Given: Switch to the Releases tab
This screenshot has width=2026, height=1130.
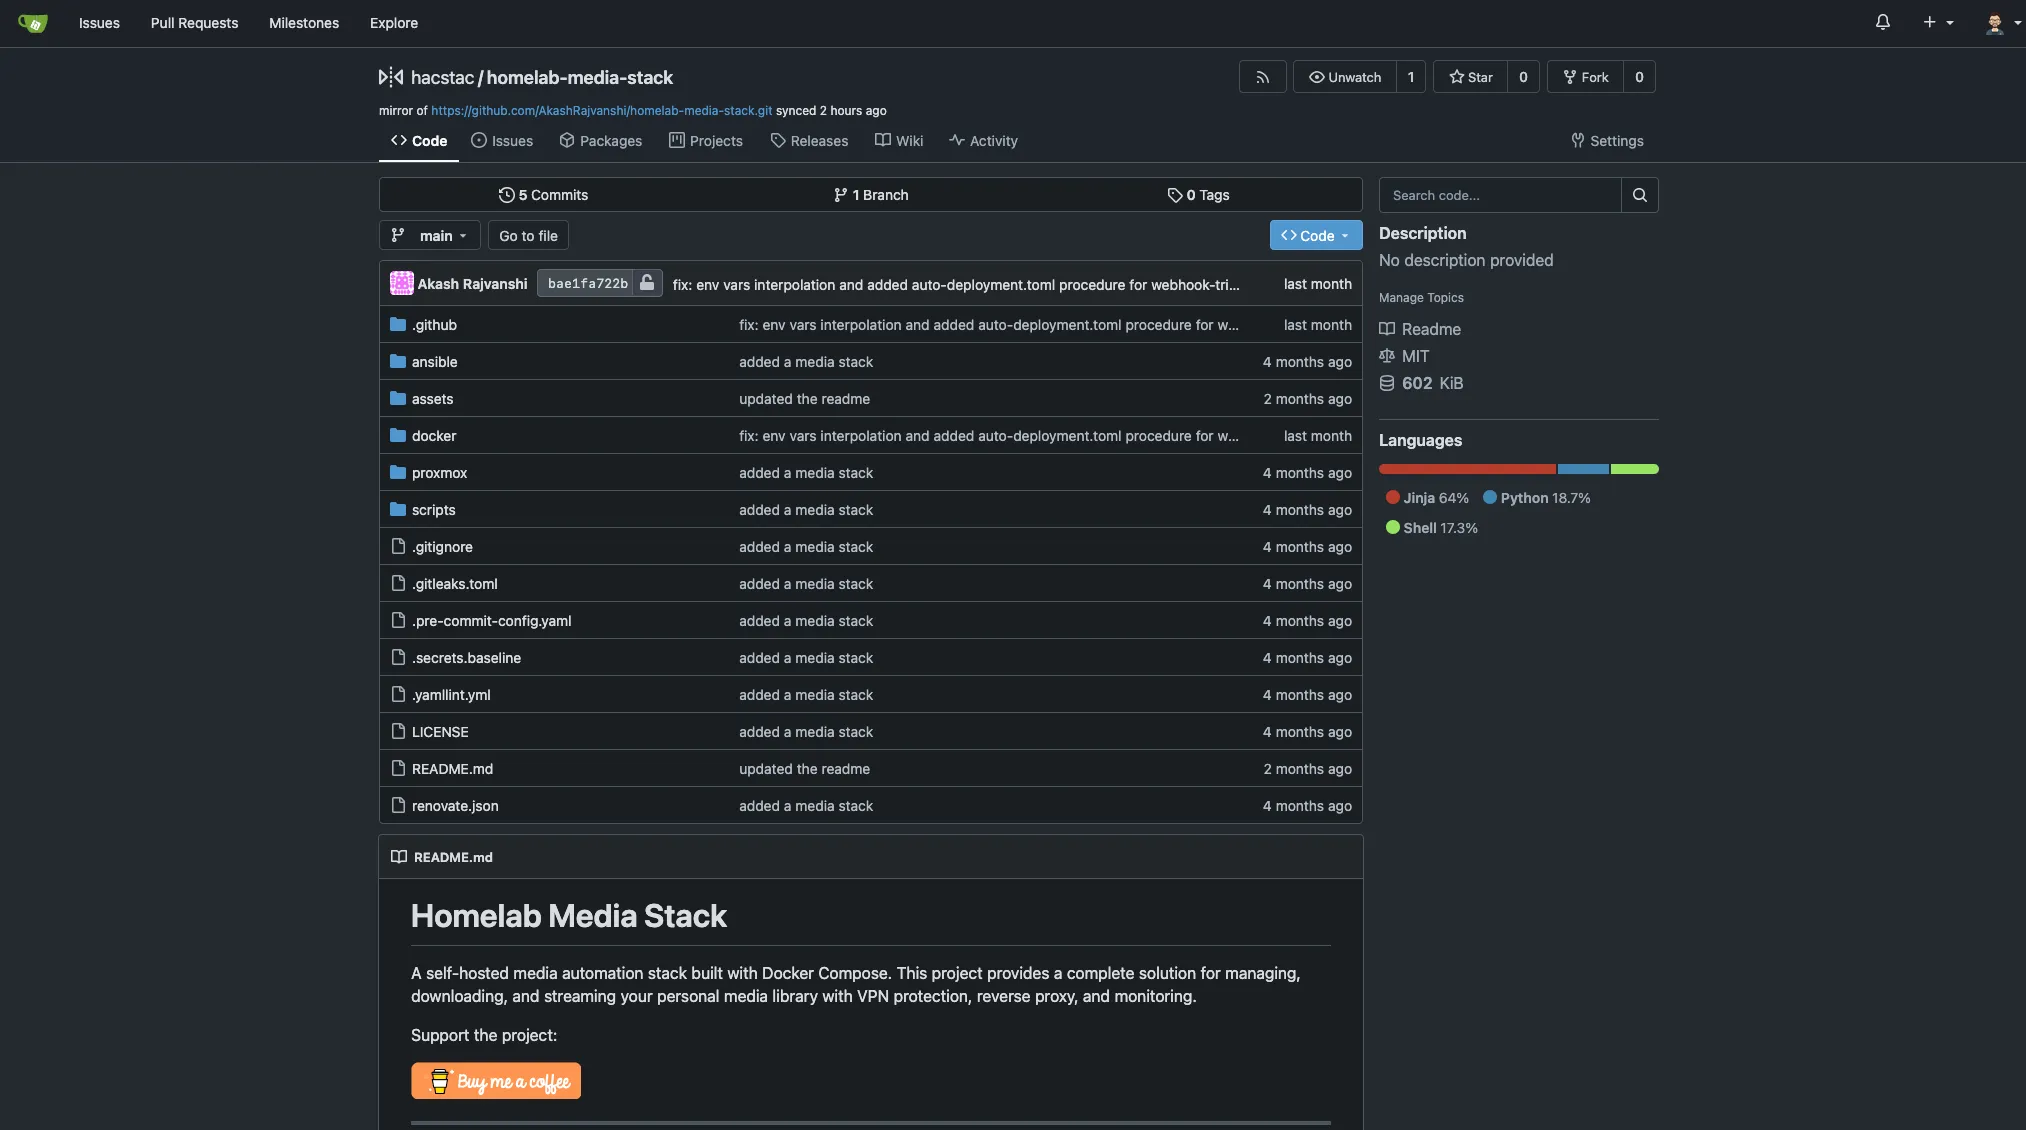Looking at the screenshot, I should pos(809,141).
